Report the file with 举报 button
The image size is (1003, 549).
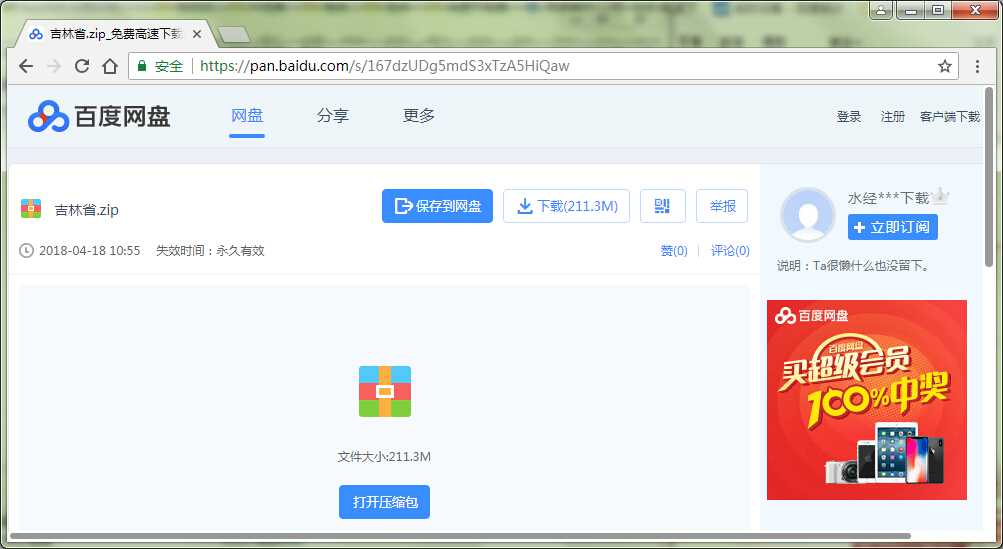[x=722, y=206]
